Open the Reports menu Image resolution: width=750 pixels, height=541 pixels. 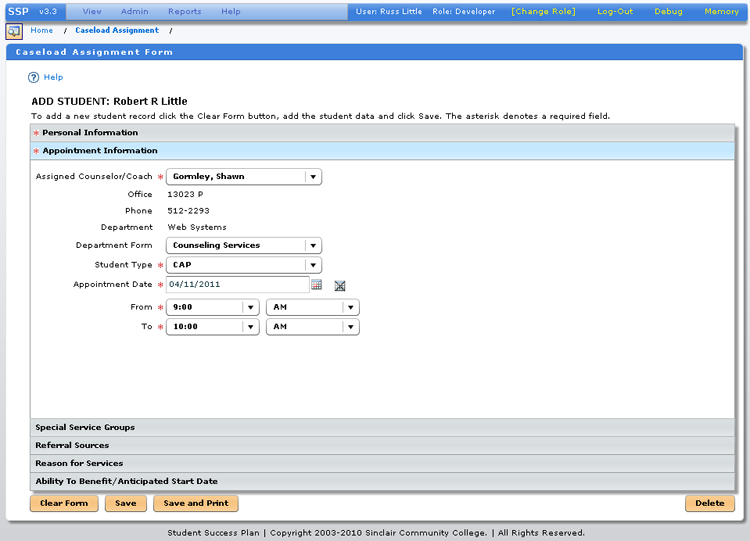(x=184, y=12)
